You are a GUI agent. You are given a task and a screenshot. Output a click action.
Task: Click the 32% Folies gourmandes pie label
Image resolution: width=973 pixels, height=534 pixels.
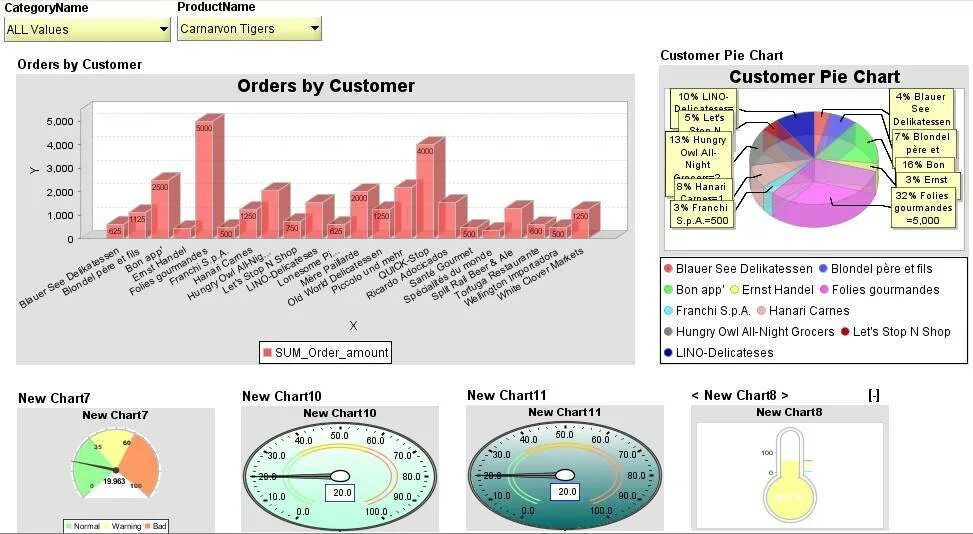tap(923, 208)
